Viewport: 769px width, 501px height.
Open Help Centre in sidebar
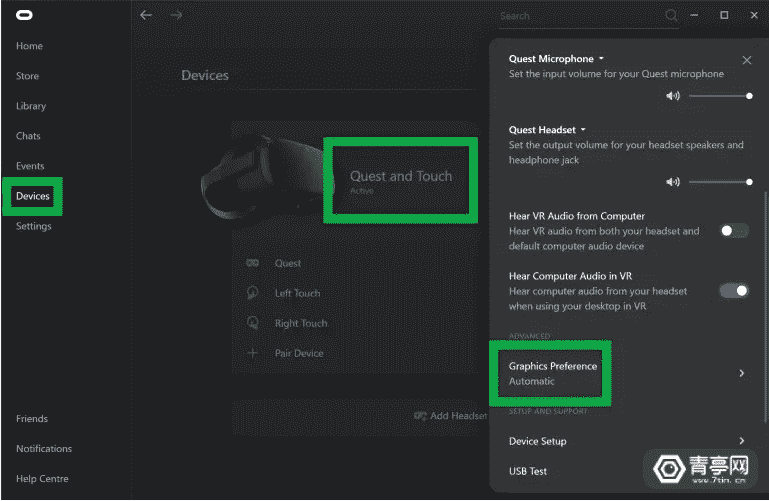pyautogui.click(x=42, y=478)
